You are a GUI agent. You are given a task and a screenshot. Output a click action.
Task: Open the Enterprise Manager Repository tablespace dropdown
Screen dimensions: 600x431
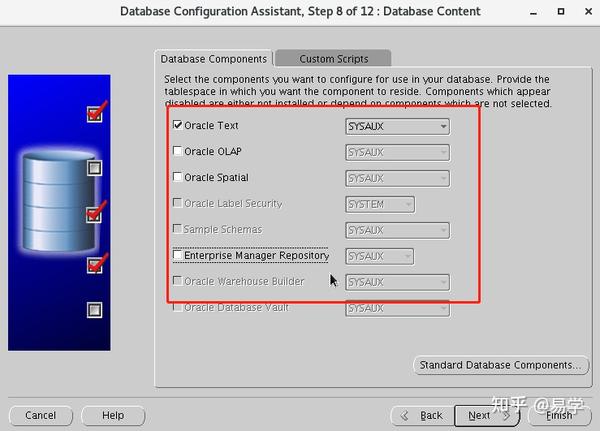[380, 256]
